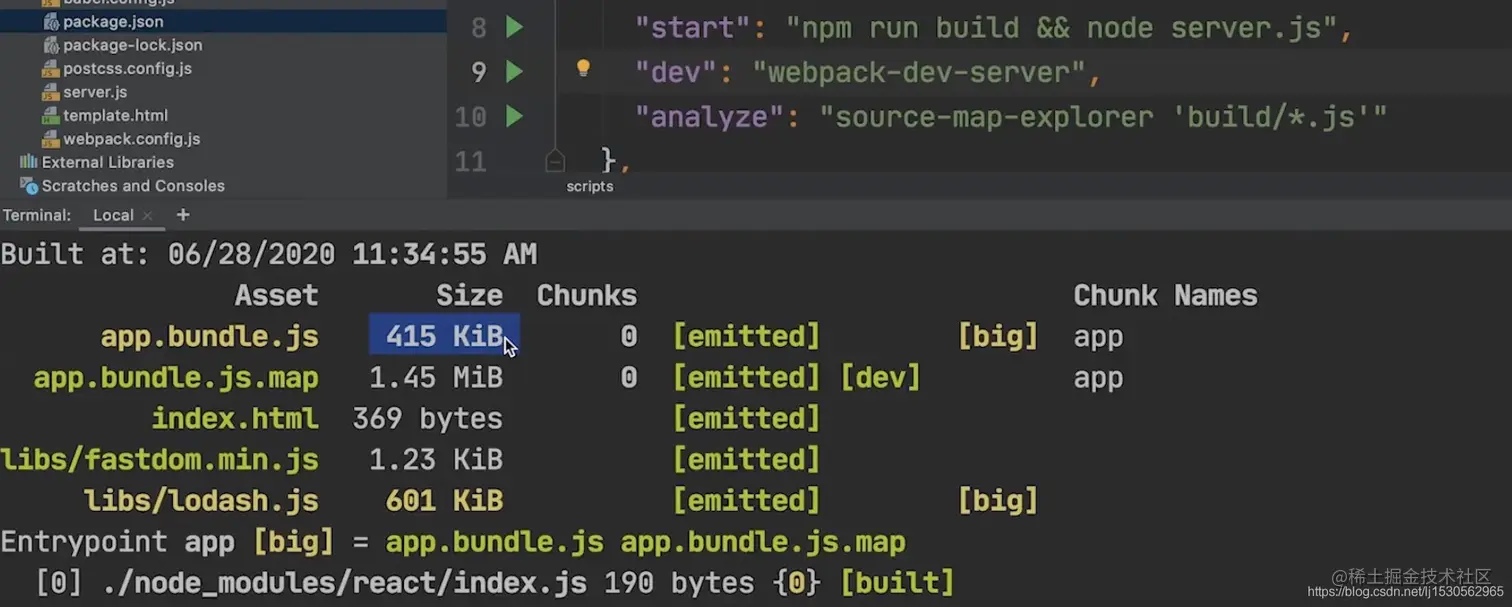
Task: Close the Local terminal tab
Action: [x=147, y=215]
